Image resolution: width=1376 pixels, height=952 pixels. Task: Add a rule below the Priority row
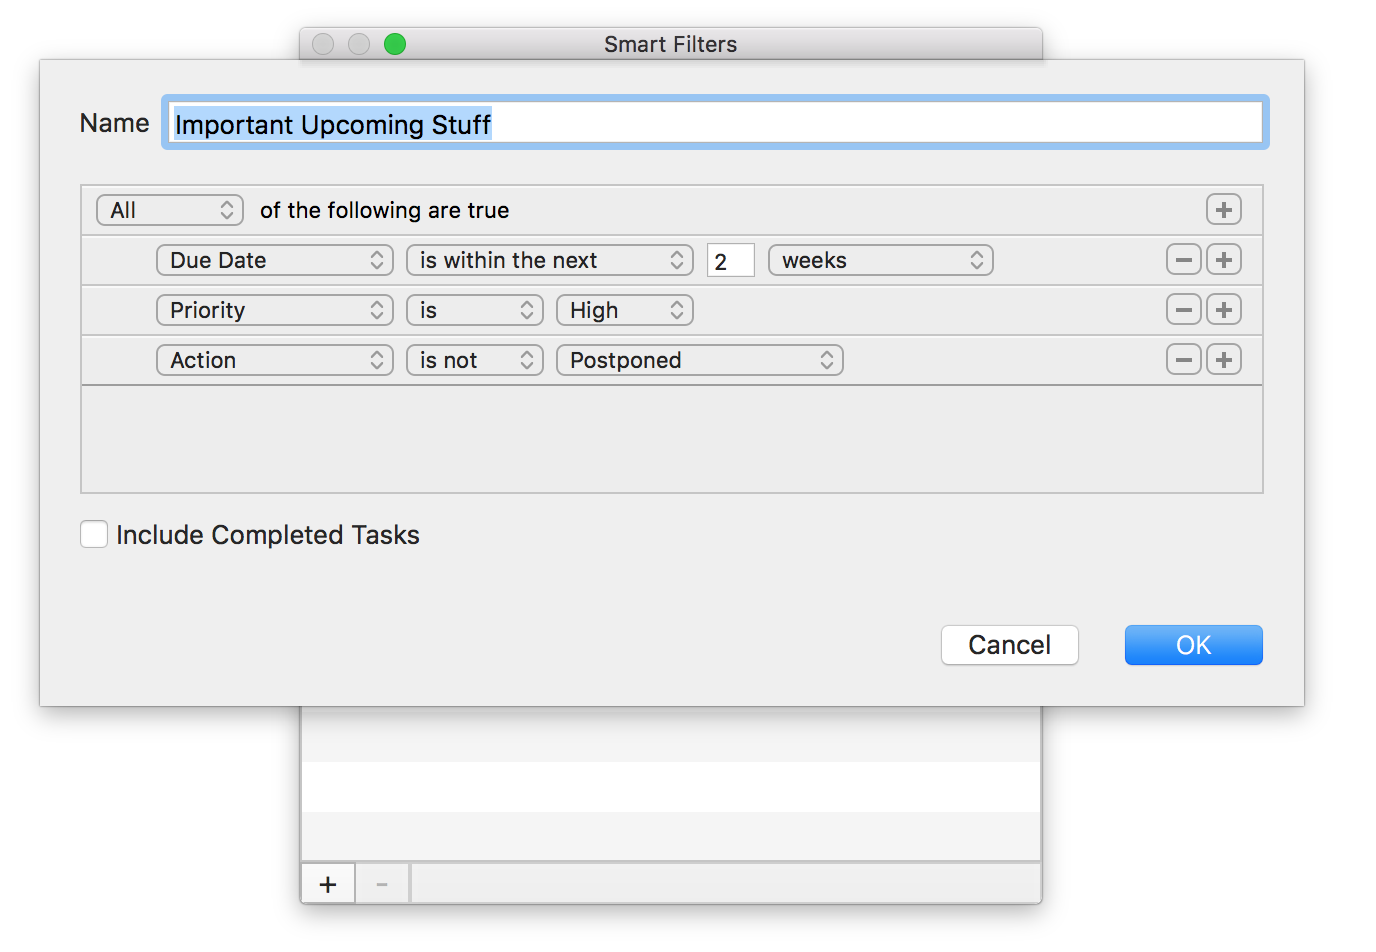point(1223,310)
